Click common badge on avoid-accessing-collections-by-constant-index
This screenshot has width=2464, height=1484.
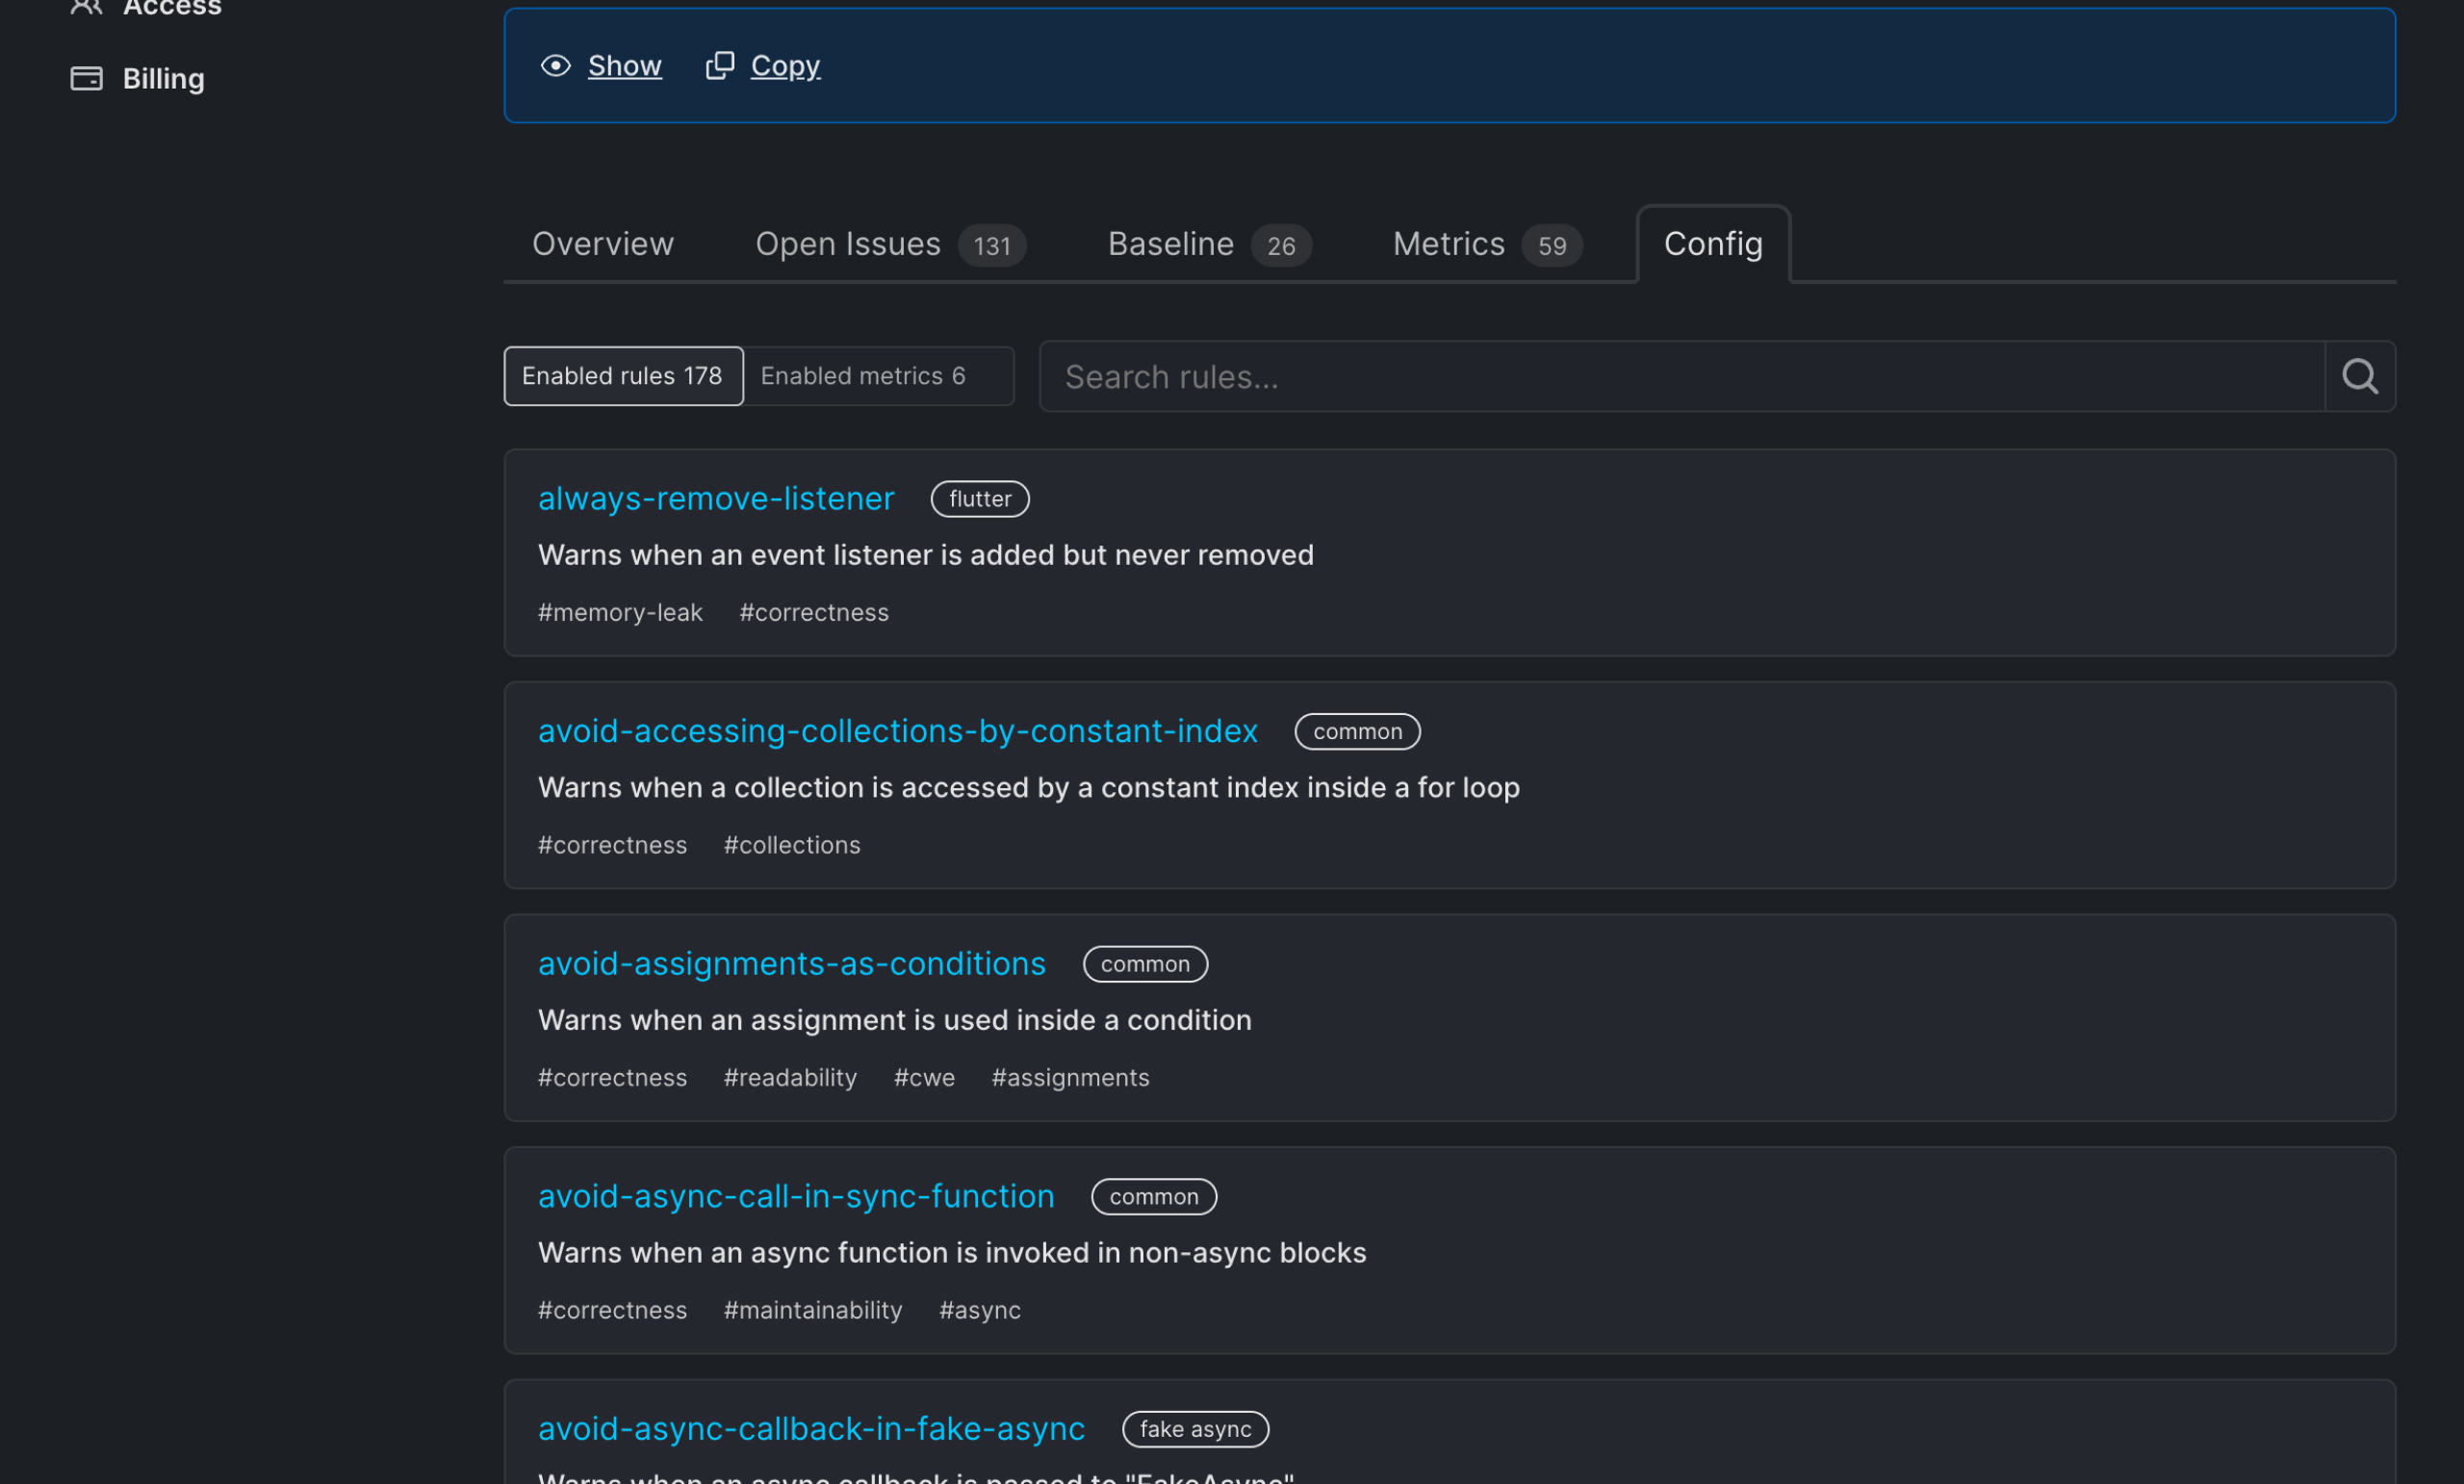pyautogui.click(x=1357, y=731)
